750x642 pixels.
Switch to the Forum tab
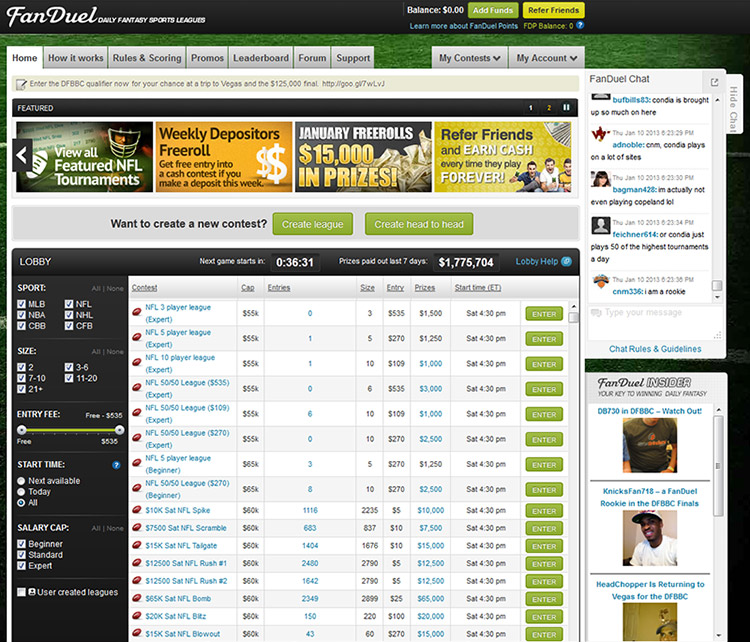(x=312, y=58)
